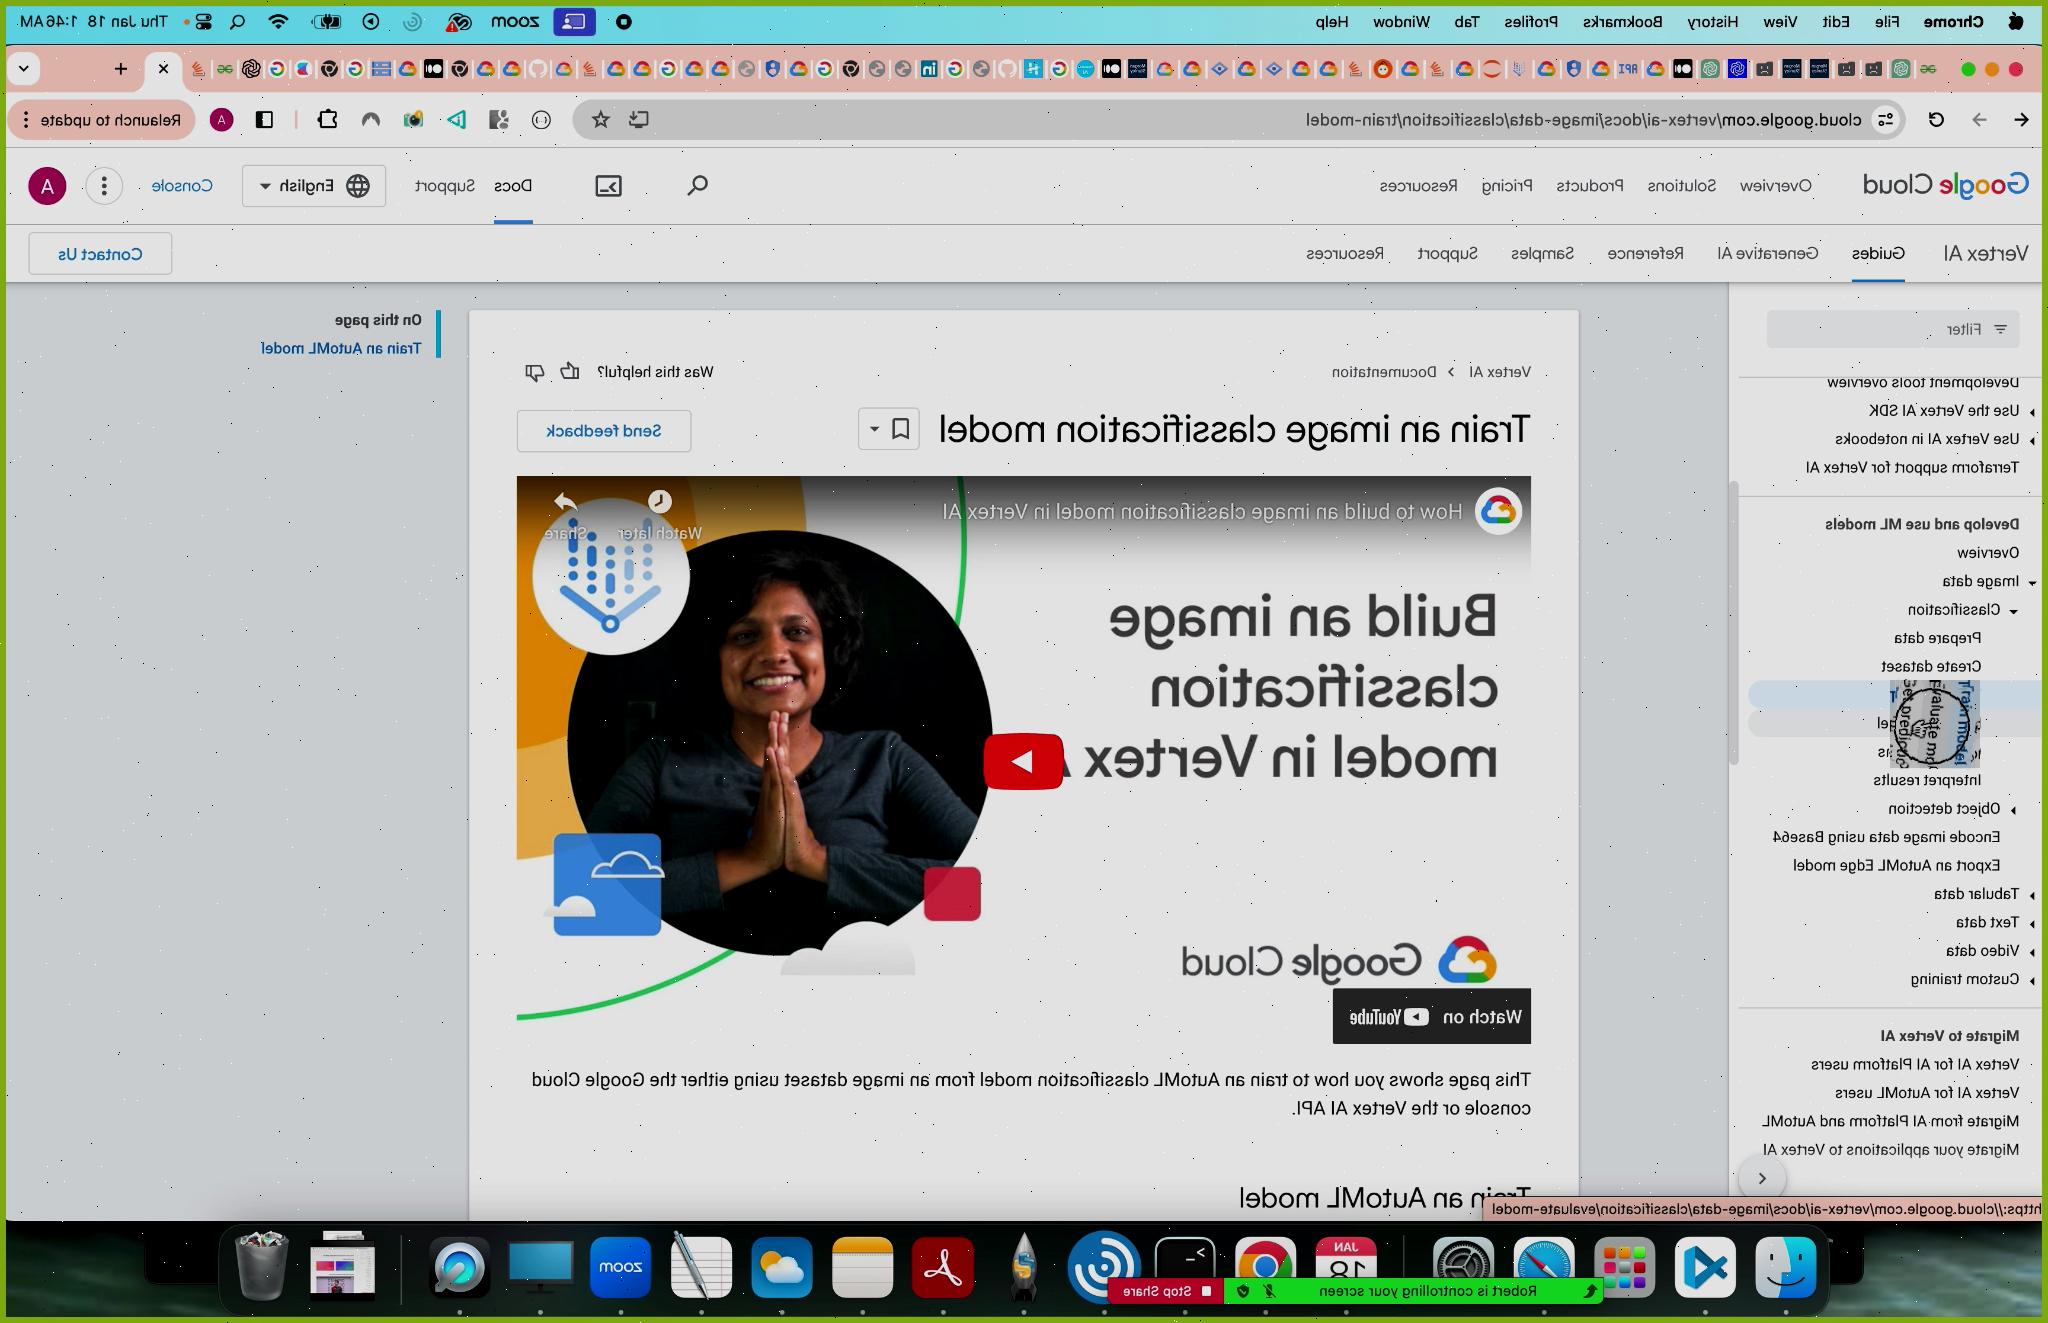Click the bookmark page icon beside the title
The height and width of the screenshot is (1323, 2048).
[x=901, y=429]
